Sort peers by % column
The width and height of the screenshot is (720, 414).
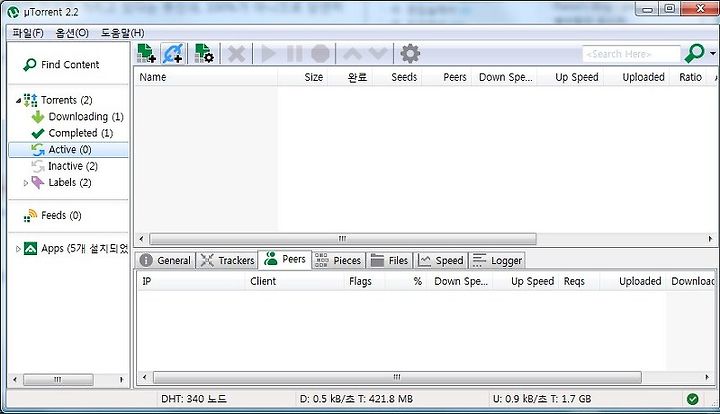pos(406,281)
